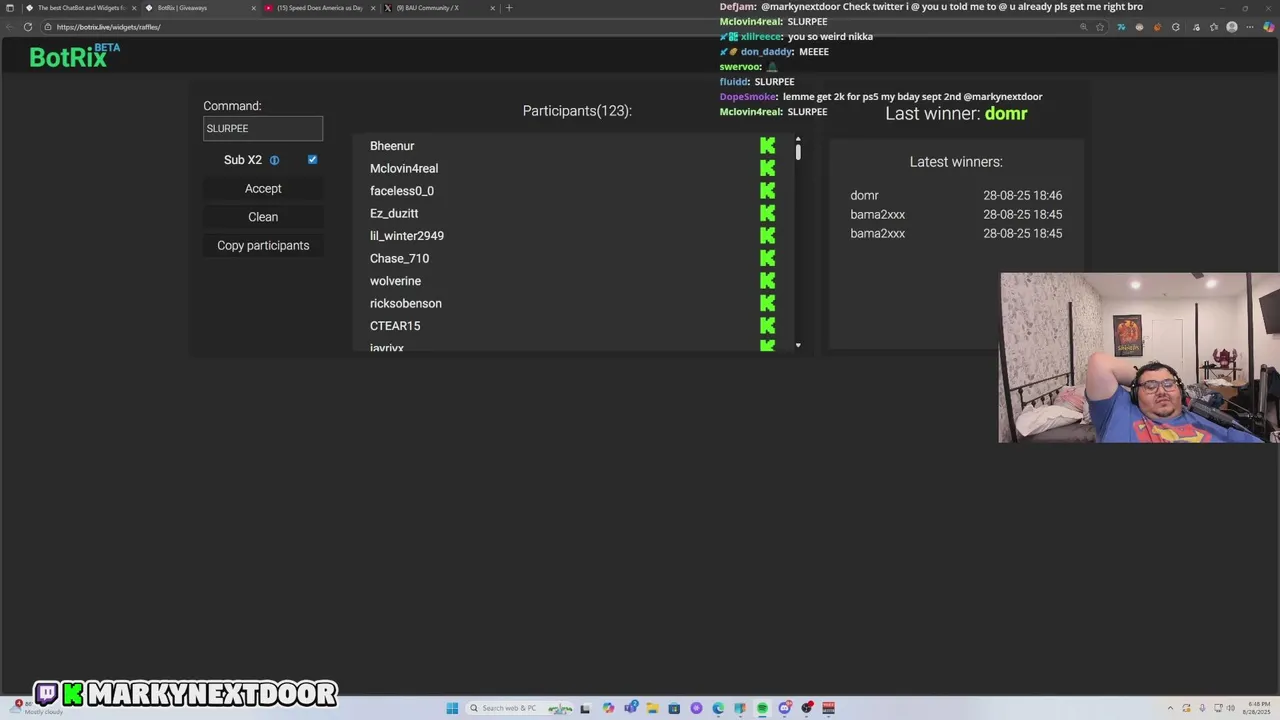Select participant Bheenur
This screenshot has width=1280, height=720.
pyautogui.click(x=392, y=146)
